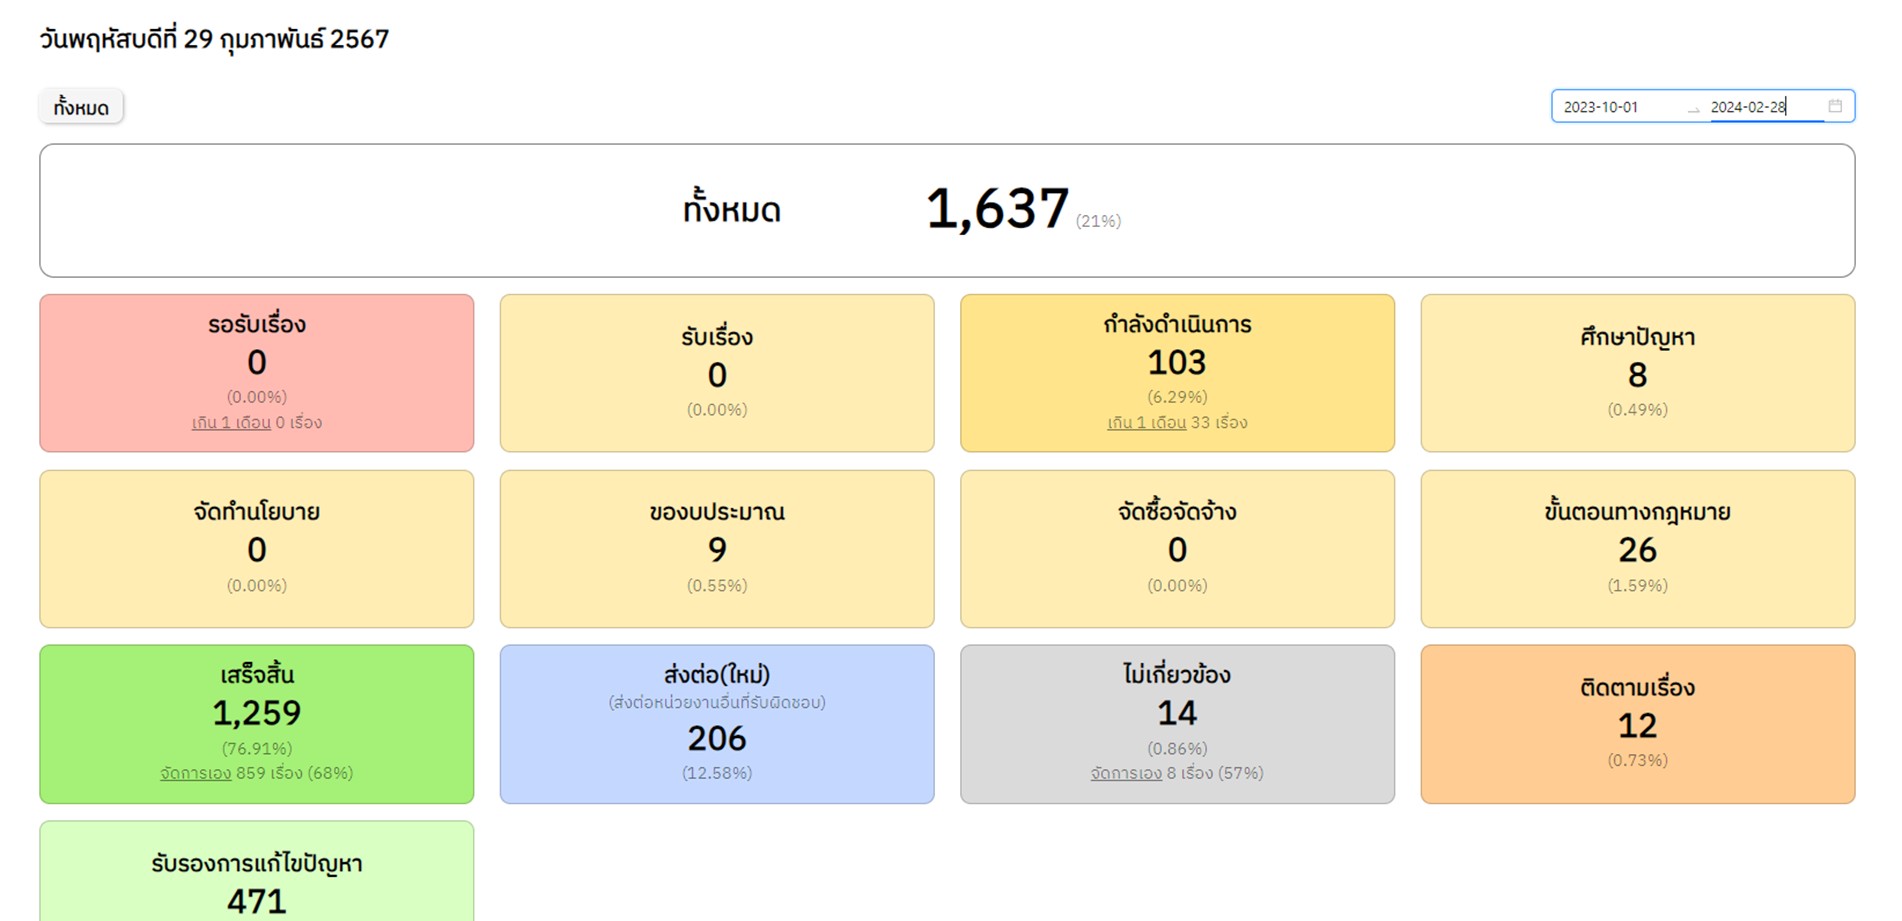The height and width of the screenshot is (921, 1902).
Task: Click the ทั้งหมด filter button
Action: (x=81, y=107)
